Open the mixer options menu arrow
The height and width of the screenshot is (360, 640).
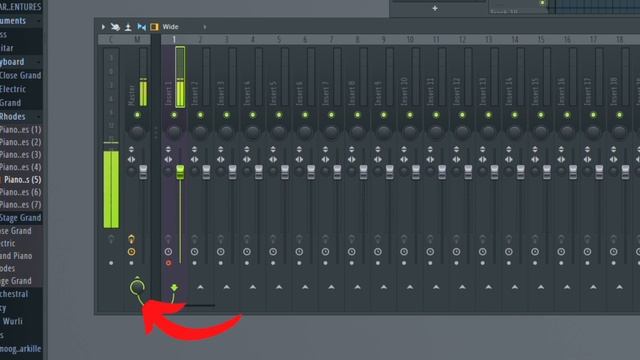(103, 27)
